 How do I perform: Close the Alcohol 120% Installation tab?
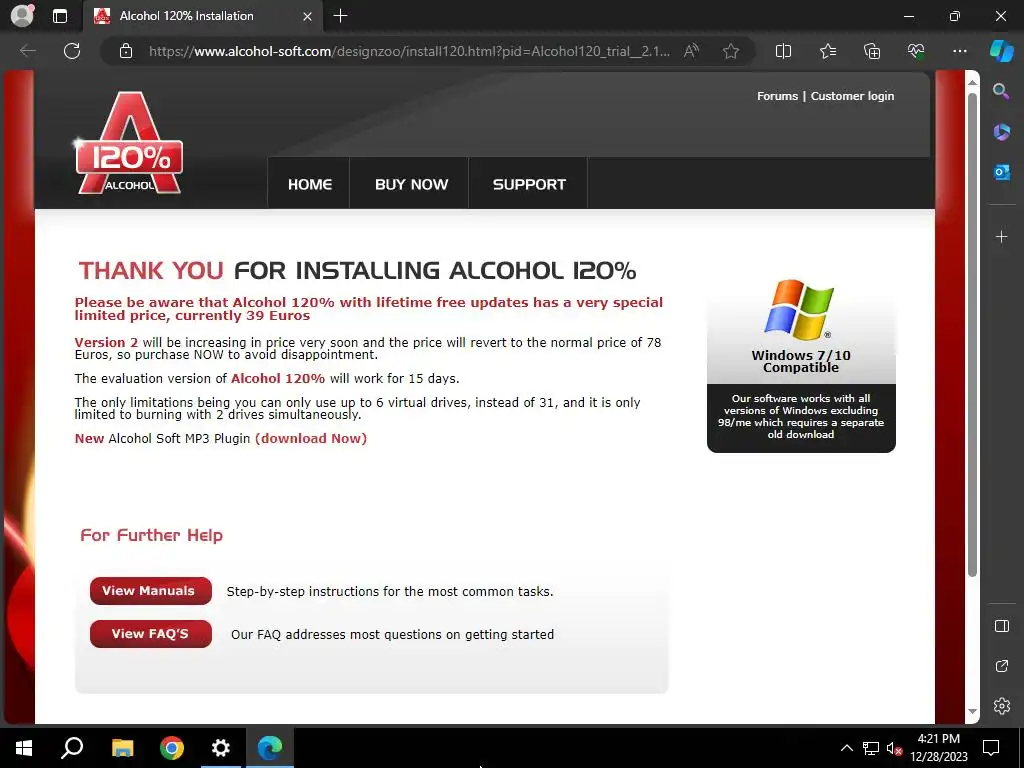(308, 16)
